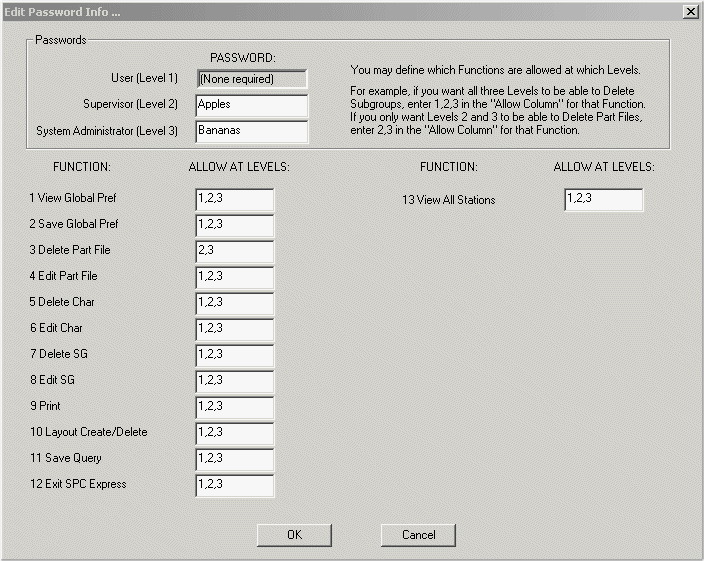Click the Edit SG levels box
The height and width of the screenshot is (561, 704).
235,381
